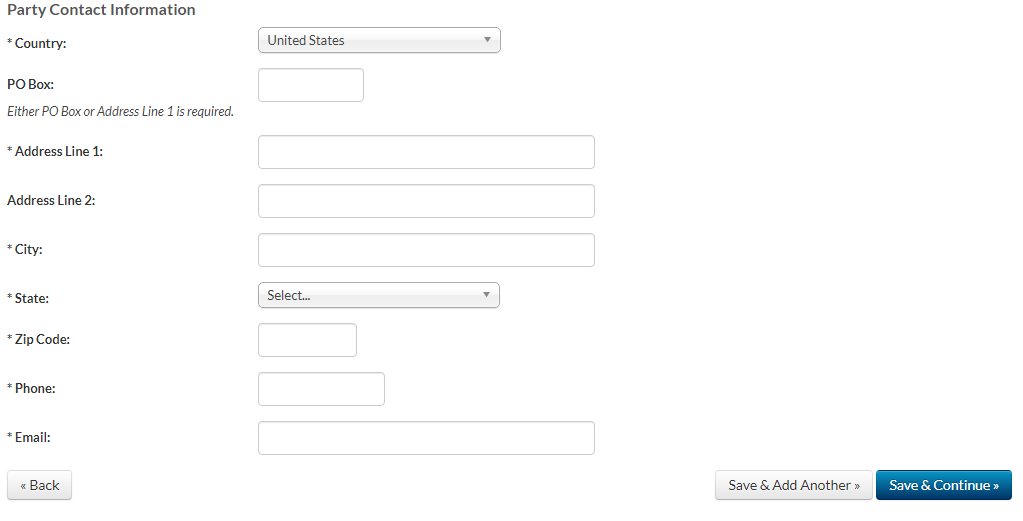Open the Country dropdown showing United States
Screen dimensions: 1023x521
coord(378,40)
